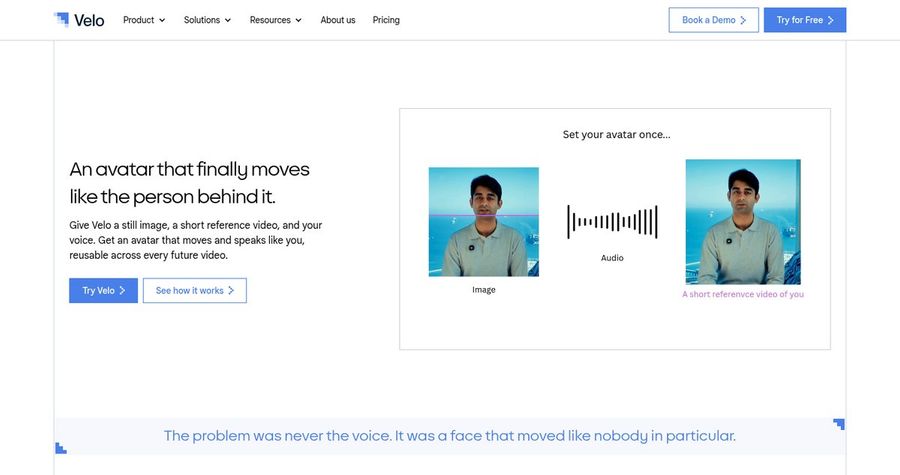Click arrow icon in Try for Free
Viewport: 900px width, 475px height.
pos(830,20)
